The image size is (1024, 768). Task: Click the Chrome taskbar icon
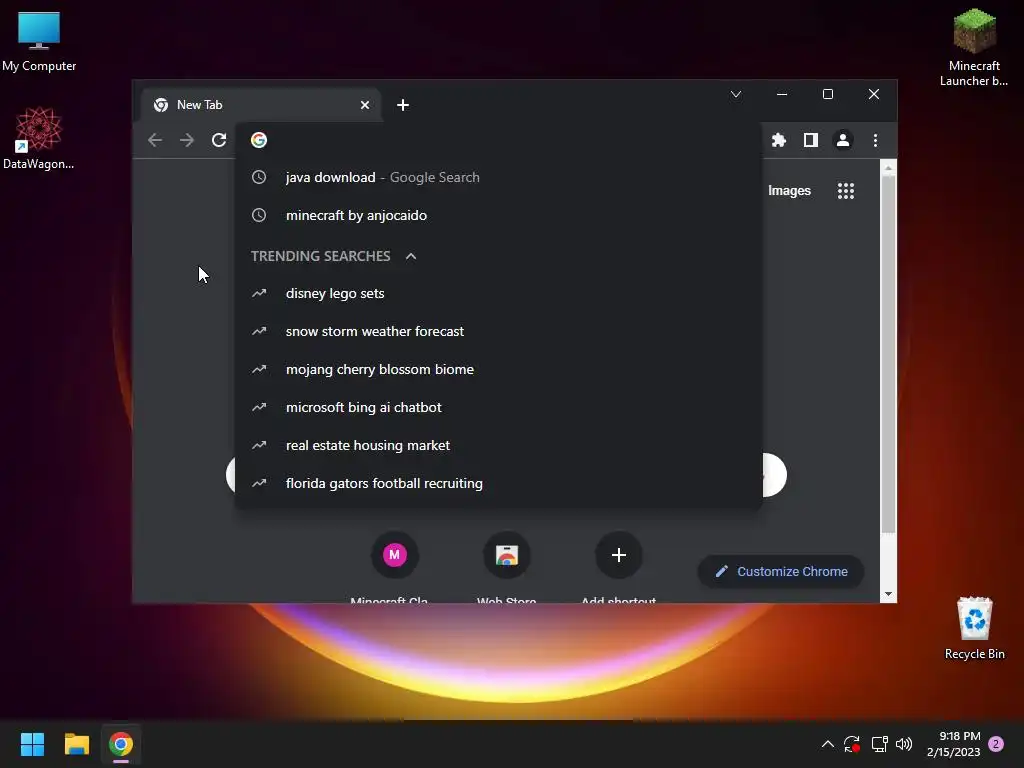click(121, 744)
